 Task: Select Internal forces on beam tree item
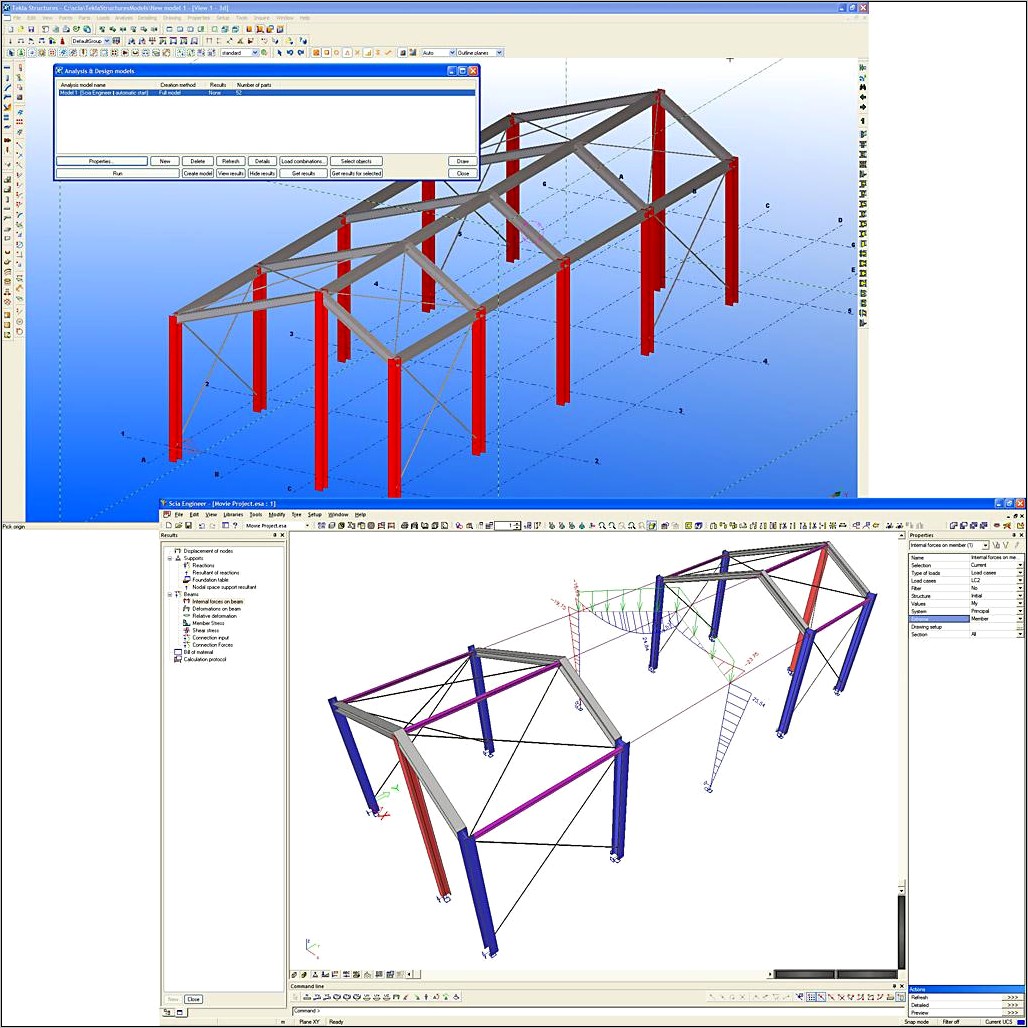pos(218,601)
